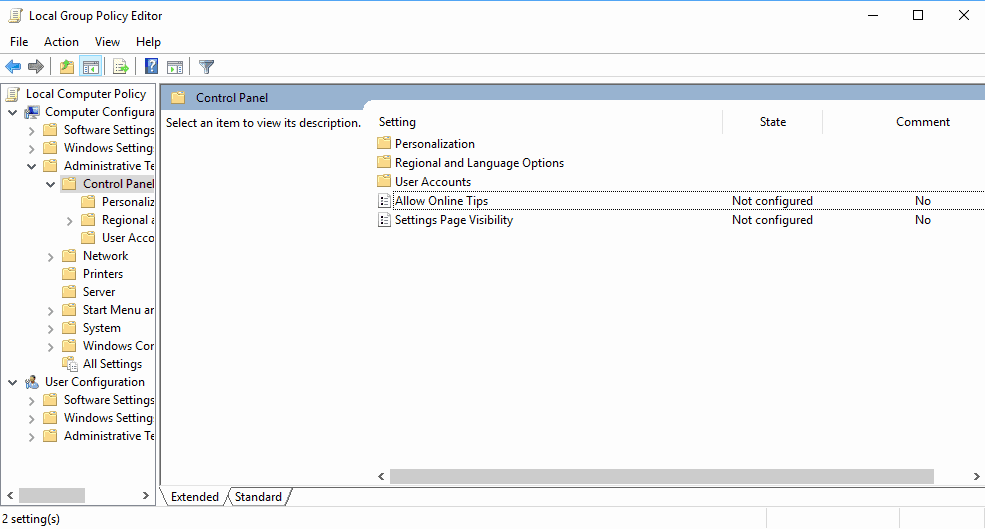The width and height of the screenshot is (985, 529).
Task: Click the Control Panel header in details pane
Action: pos(232,98)
